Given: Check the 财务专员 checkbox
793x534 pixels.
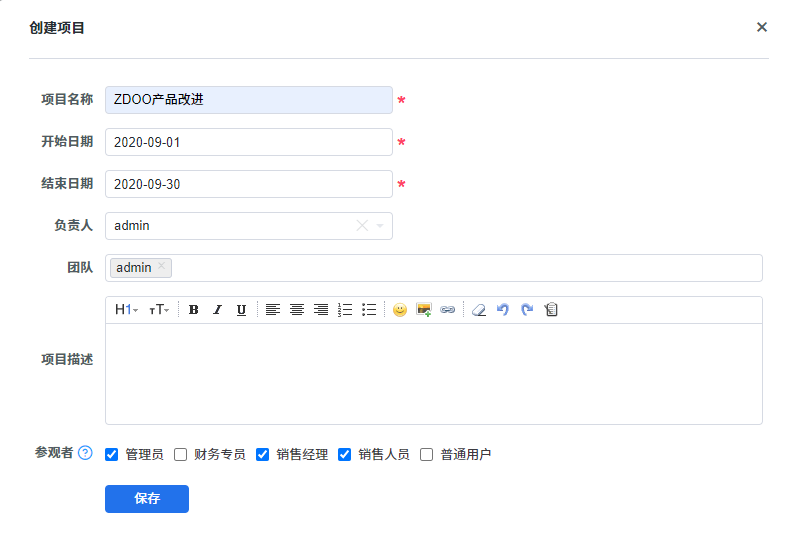Looking at the screenshot, I should click(x=181, y=455).
